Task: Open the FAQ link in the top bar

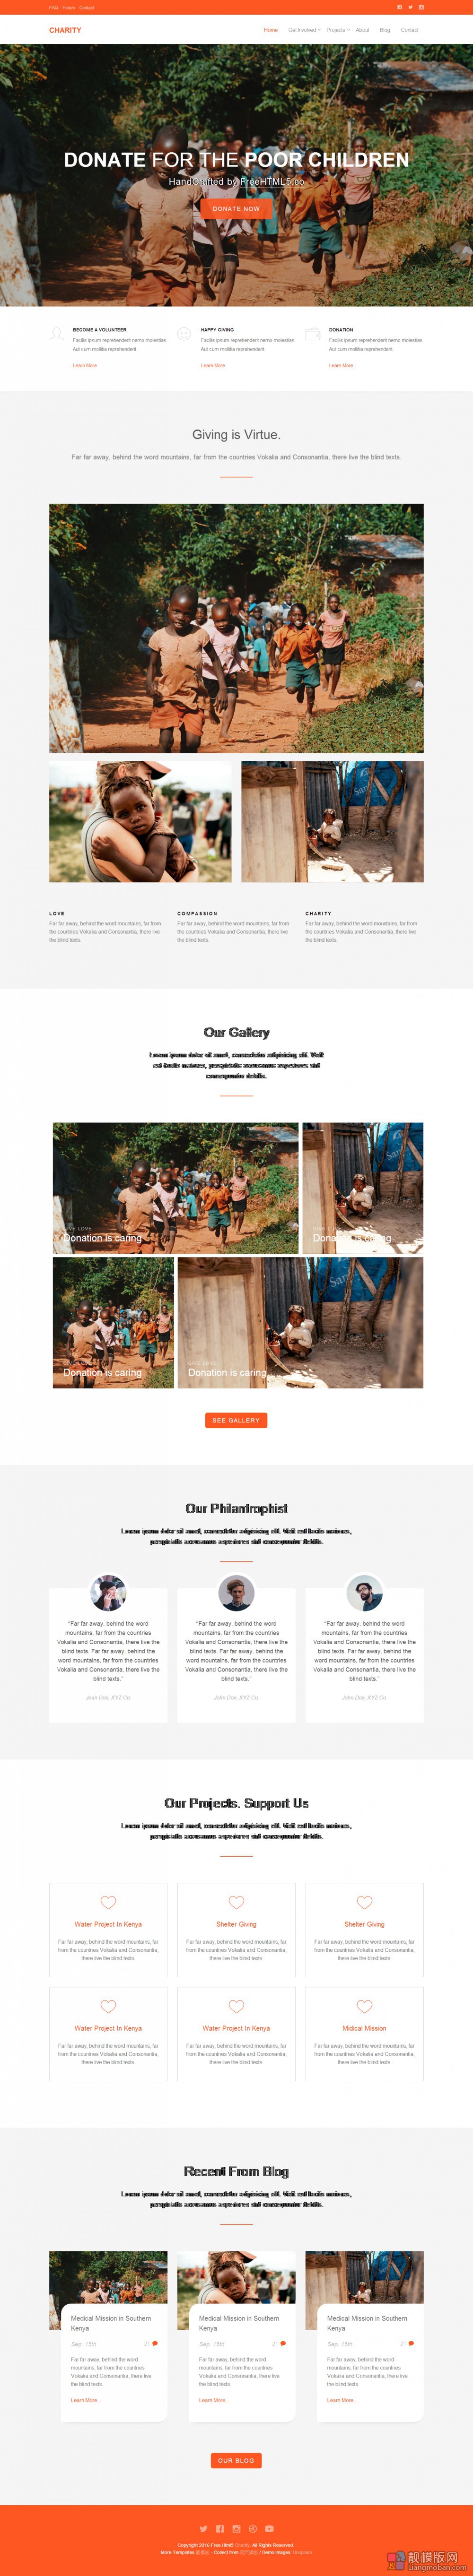Action: pyautogui.click(x=54, y=7)
